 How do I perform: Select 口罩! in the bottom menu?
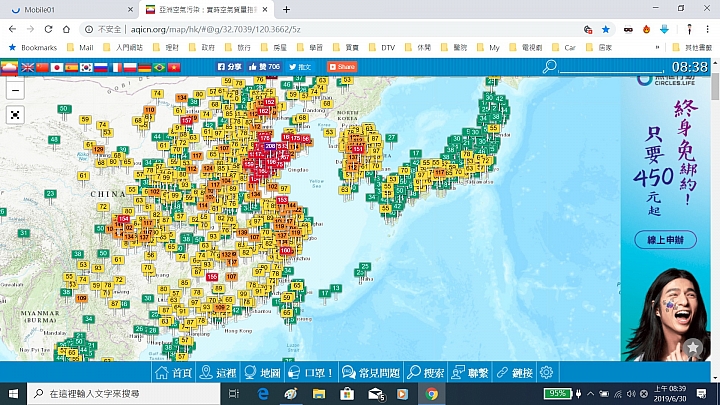coord(310,372)
